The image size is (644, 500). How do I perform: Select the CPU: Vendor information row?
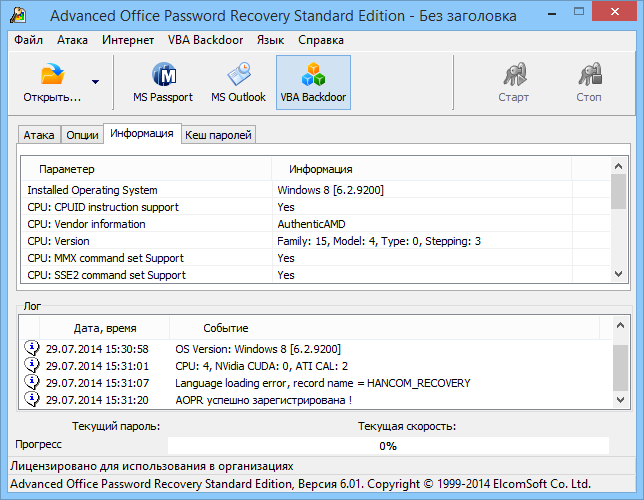(316, 224)
